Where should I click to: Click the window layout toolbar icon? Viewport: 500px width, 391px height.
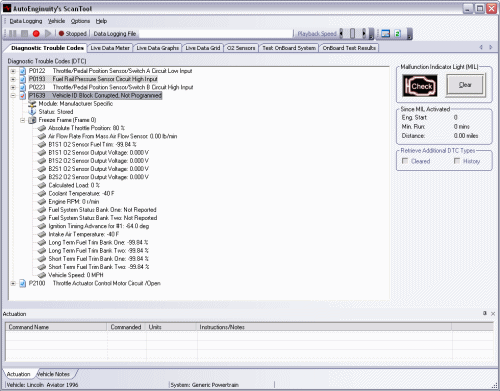click(386, 34)
